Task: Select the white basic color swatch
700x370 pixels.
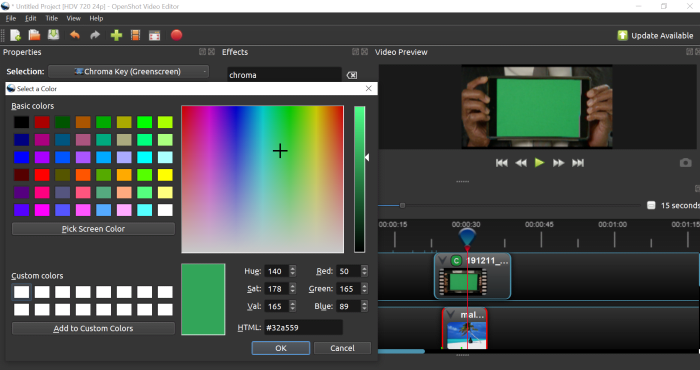Action: (x=165, y=210)
